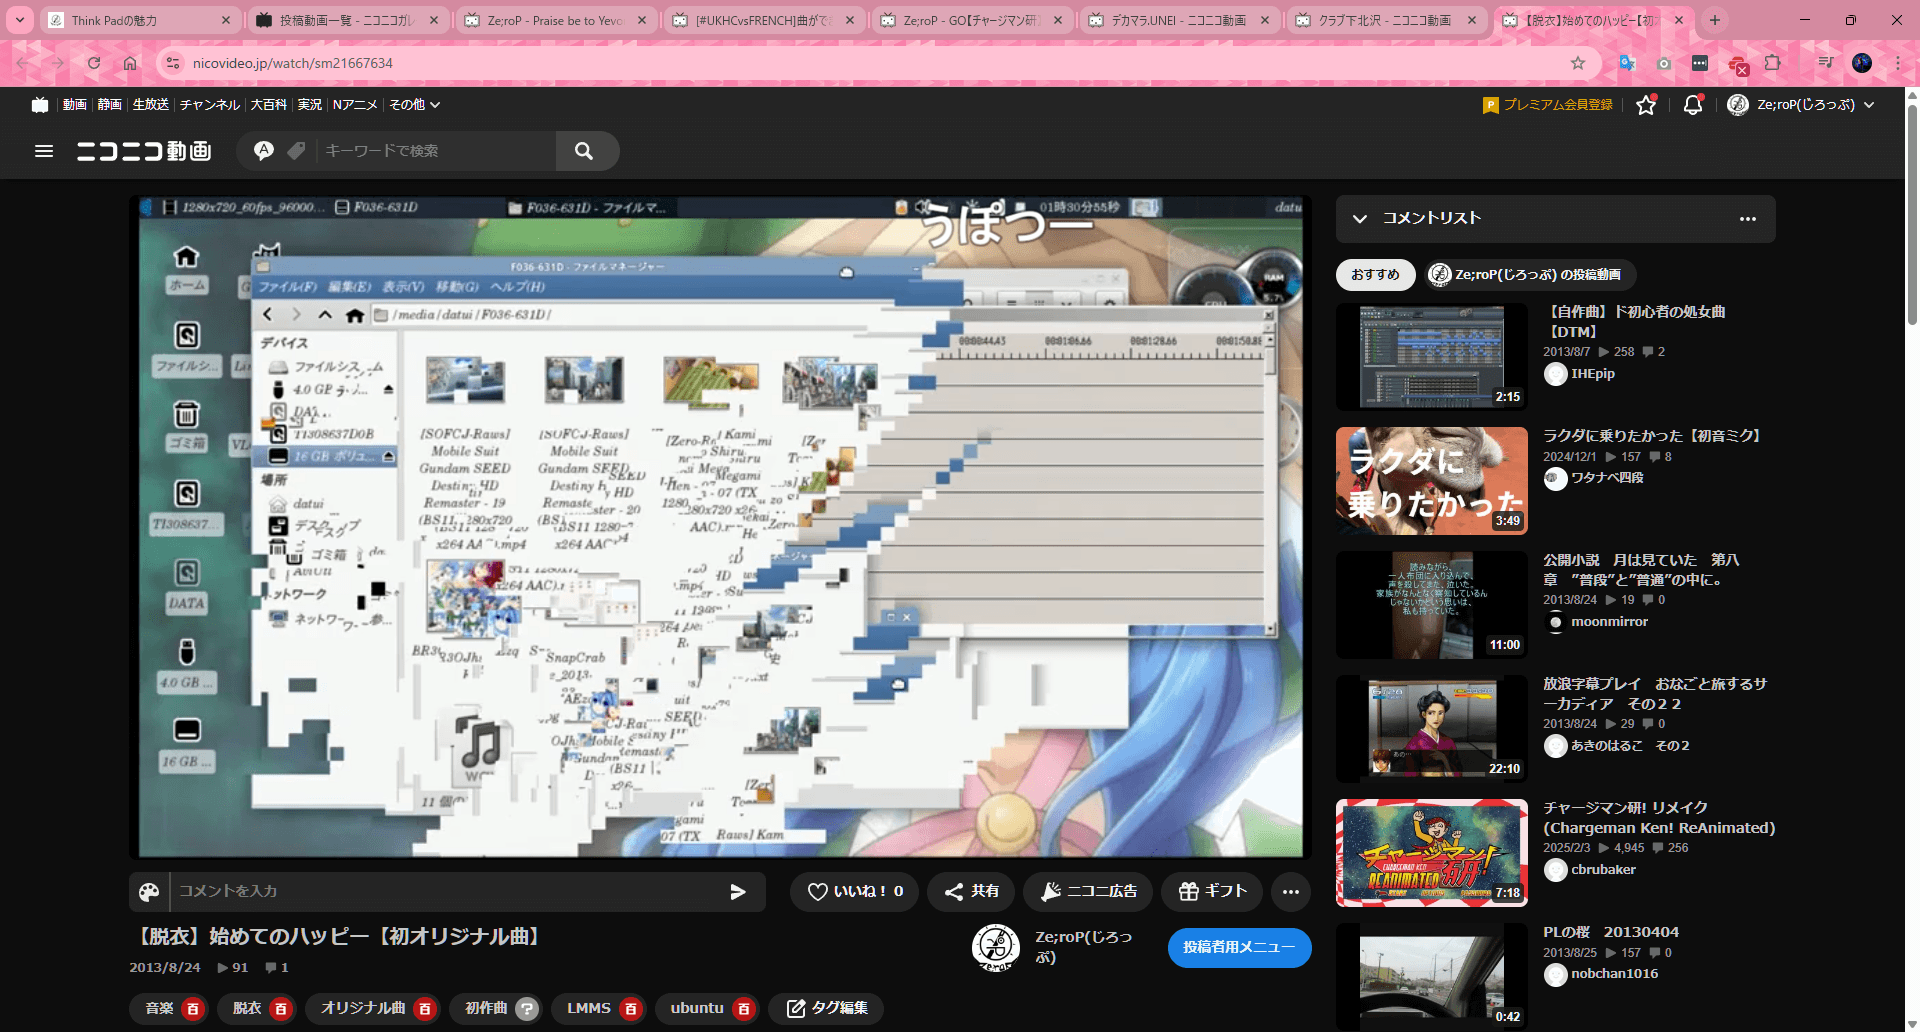Screen dimensions: 1920x1032
Task: Reload the browser page
Action: 94,63
